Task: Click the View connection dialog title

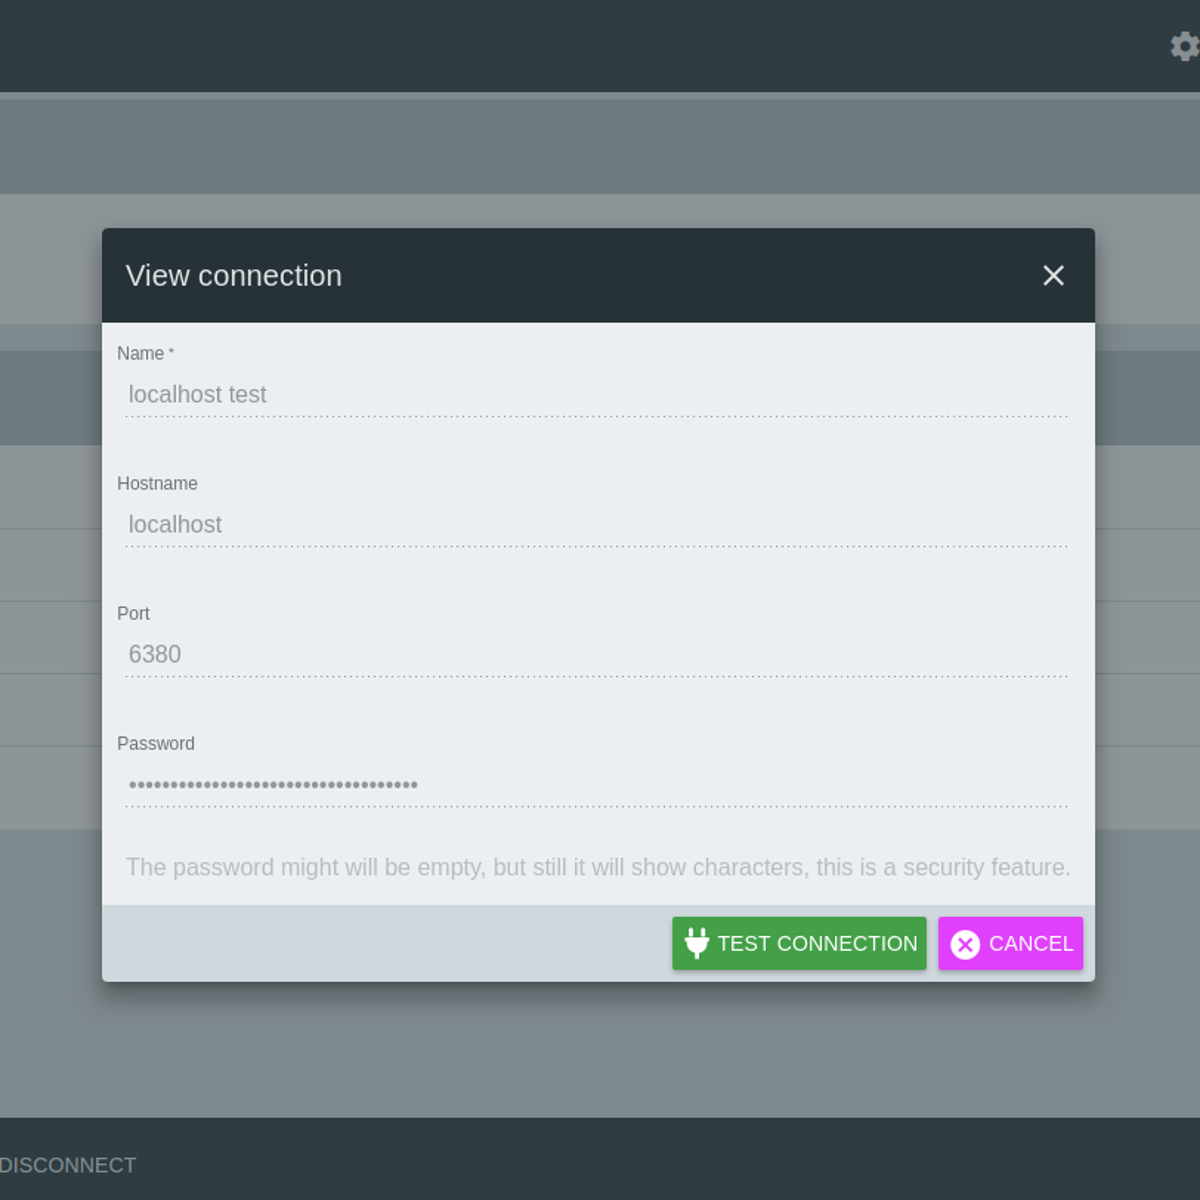Action: tap(234, 276)
